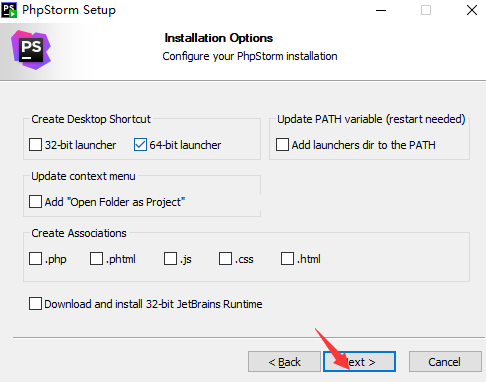This screenshot has width=486, height=382.
Task: Uncheck the 64-bit launcher checkbox
Action: point(140,145)
